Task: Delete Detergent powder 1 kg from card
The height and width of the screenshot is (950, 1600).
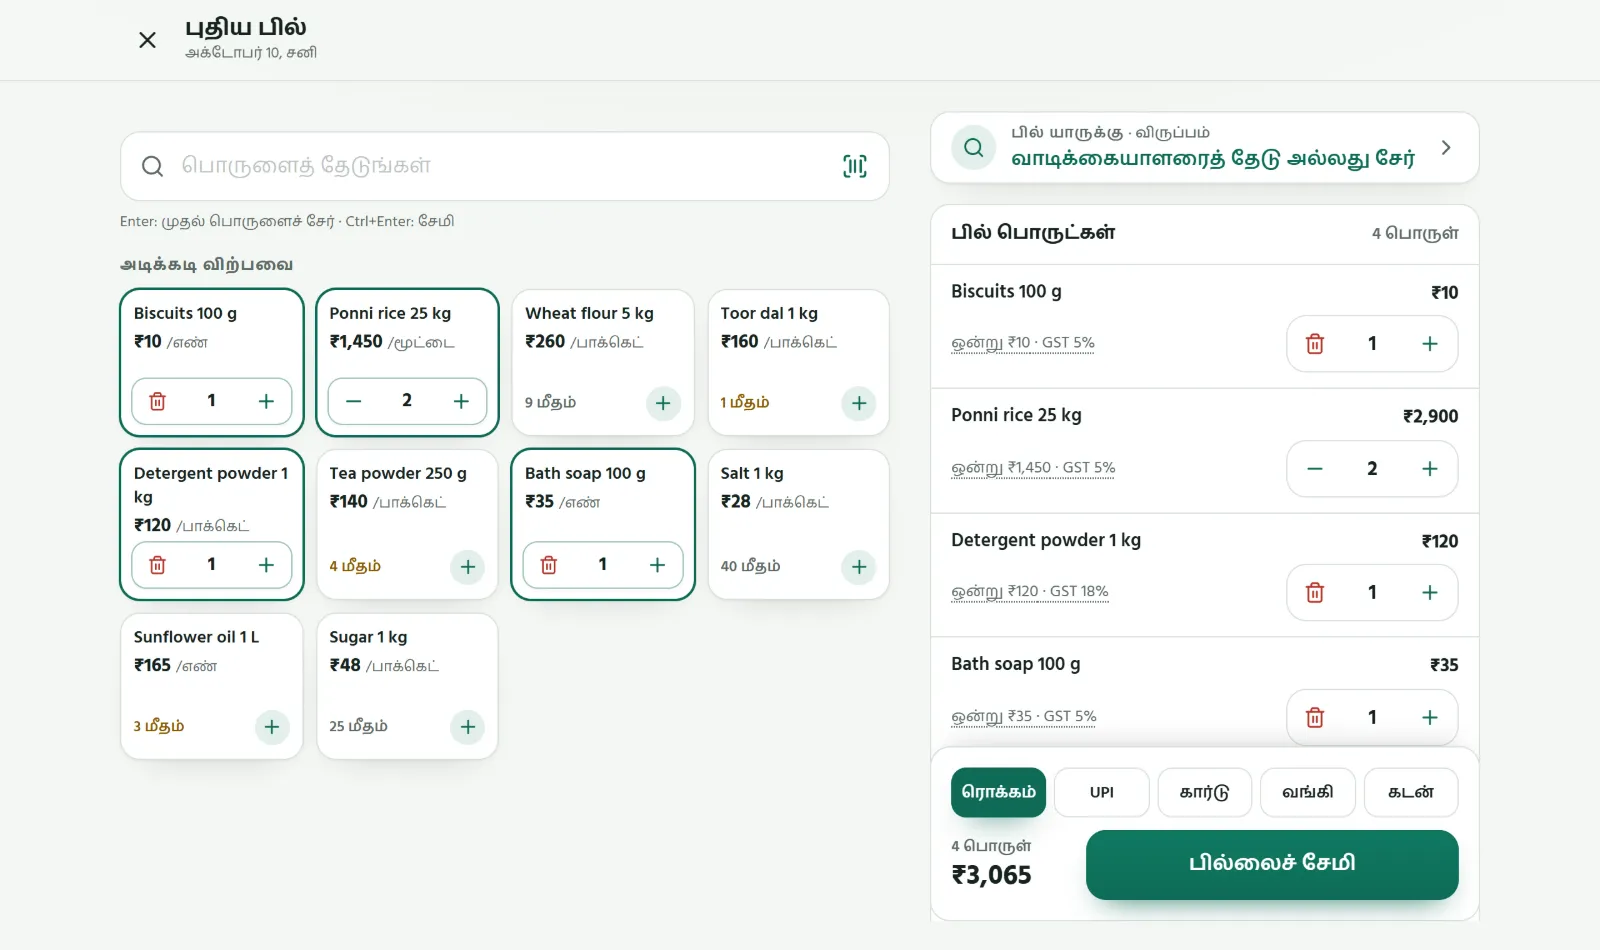Action: [158, 565]
